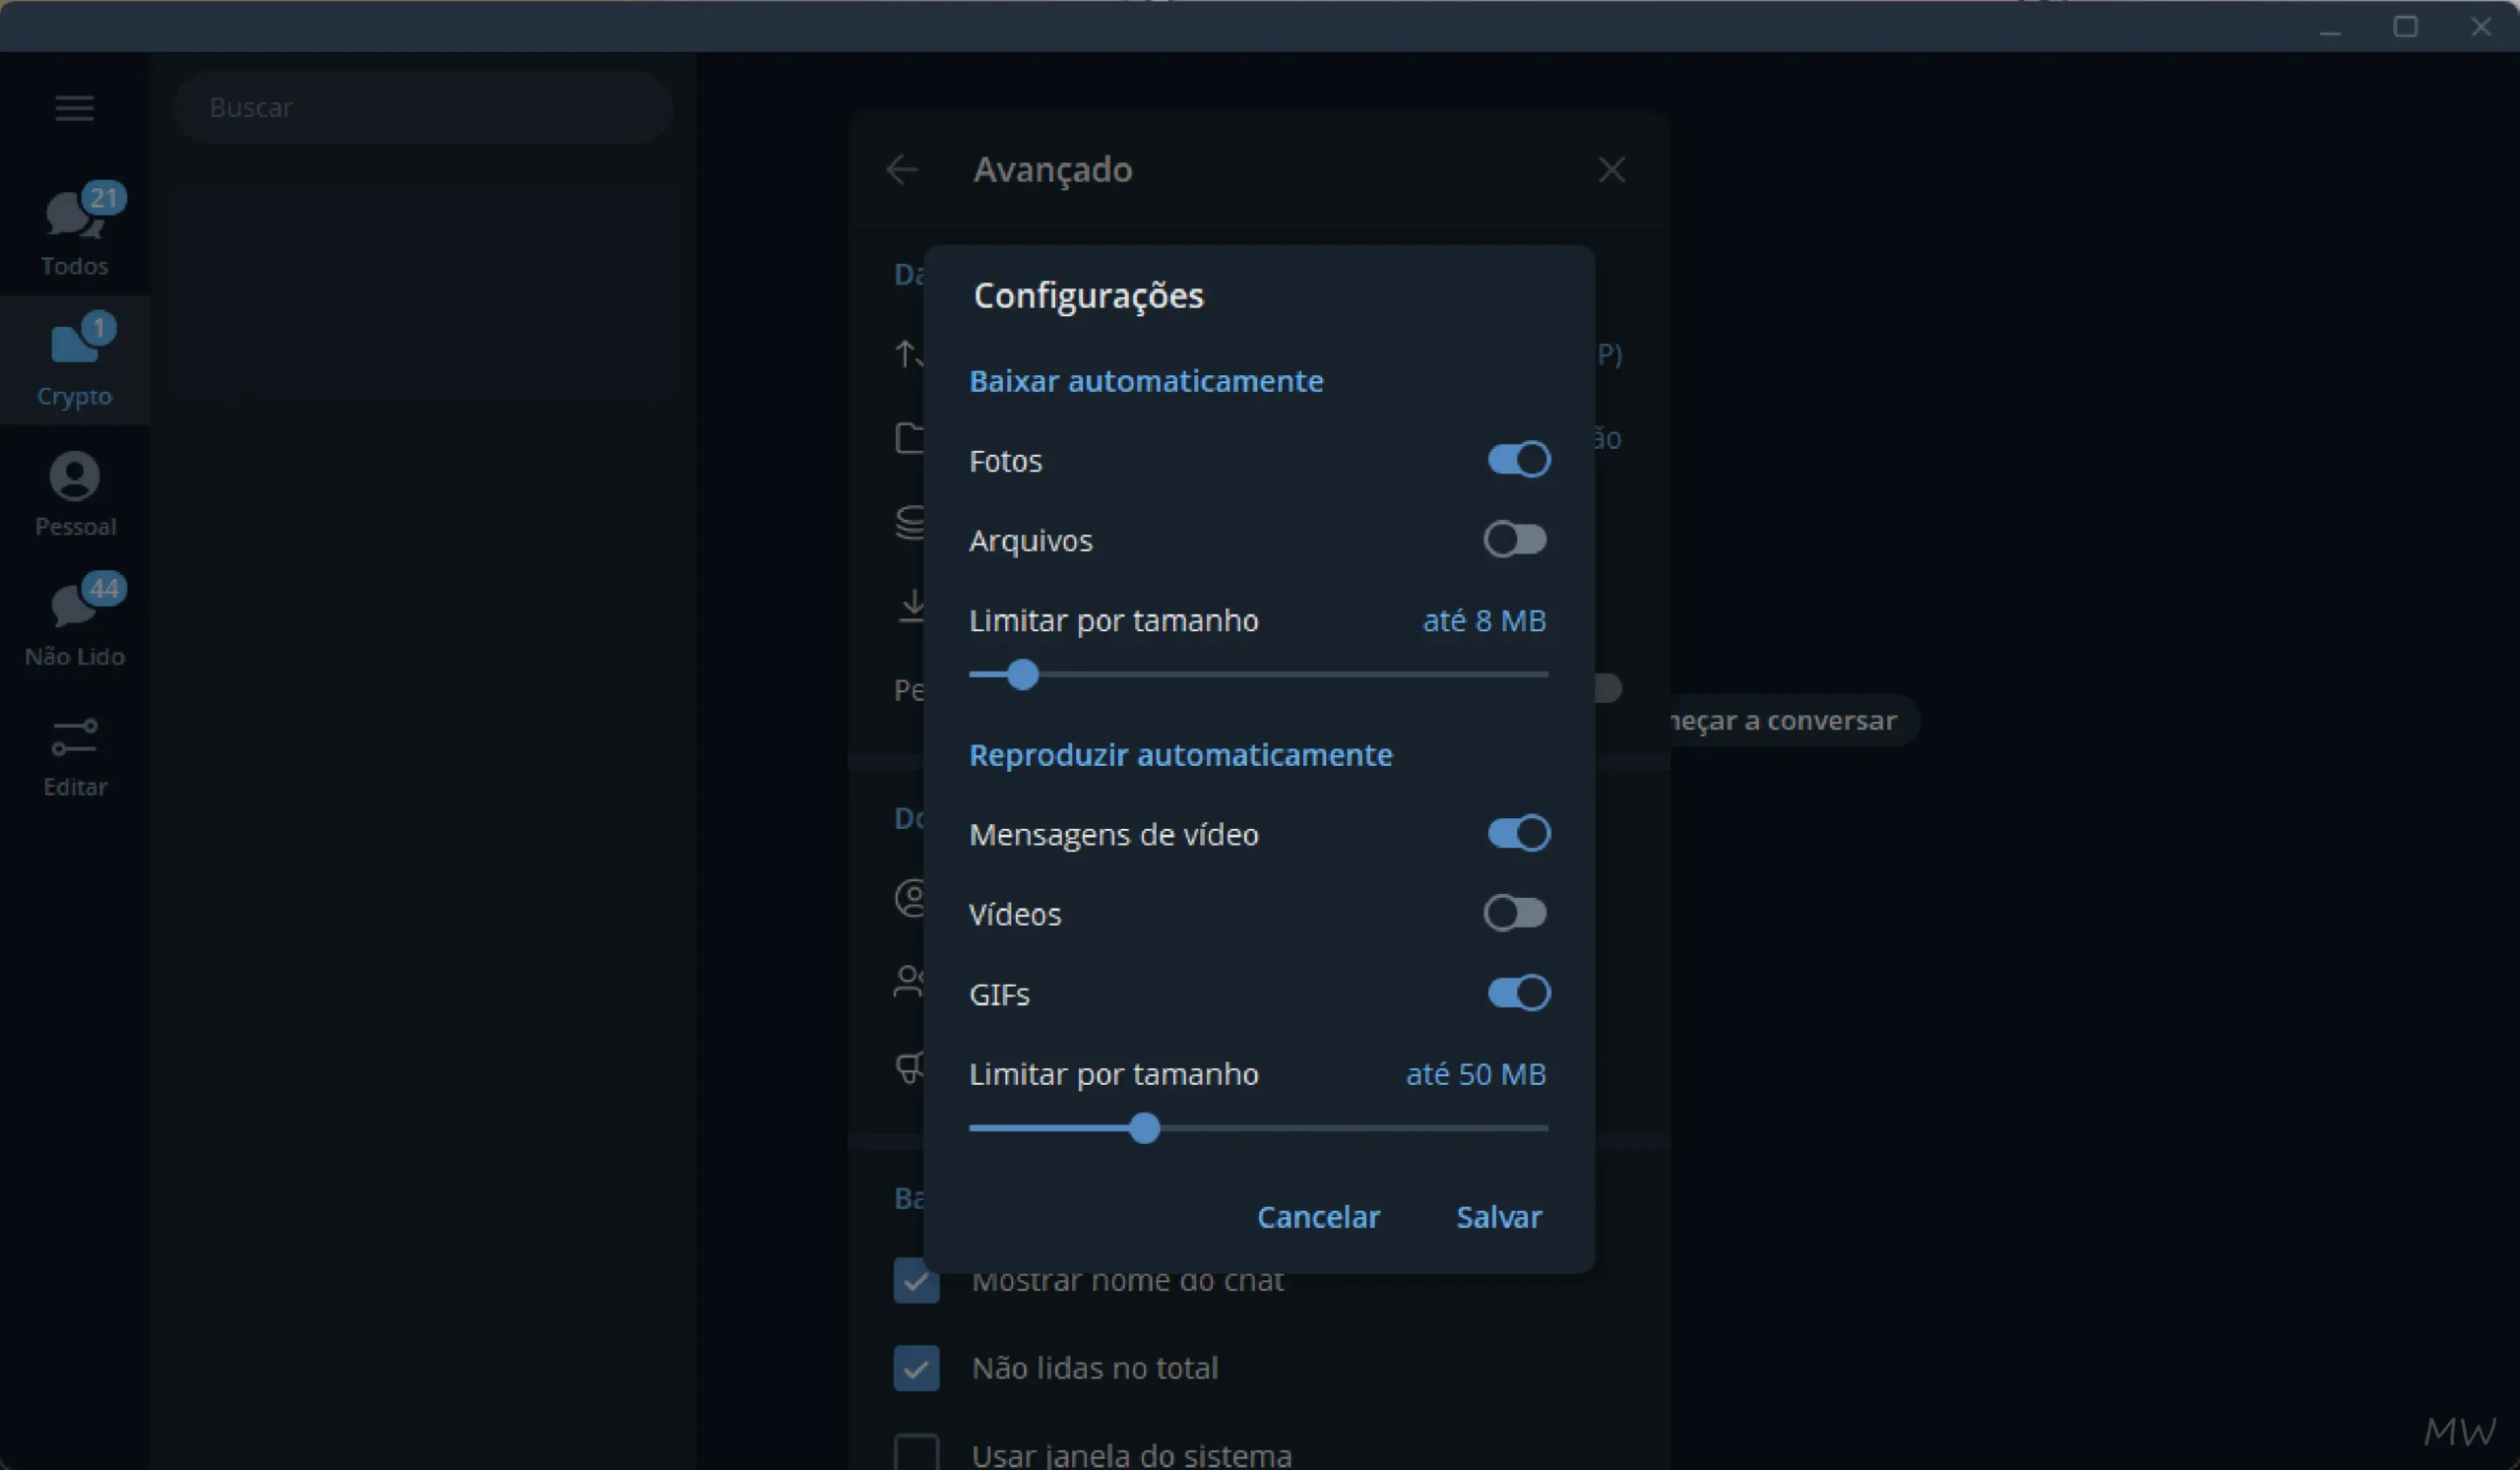
Task: Enable Arquivos automatic download
Action: (1515, 540)
